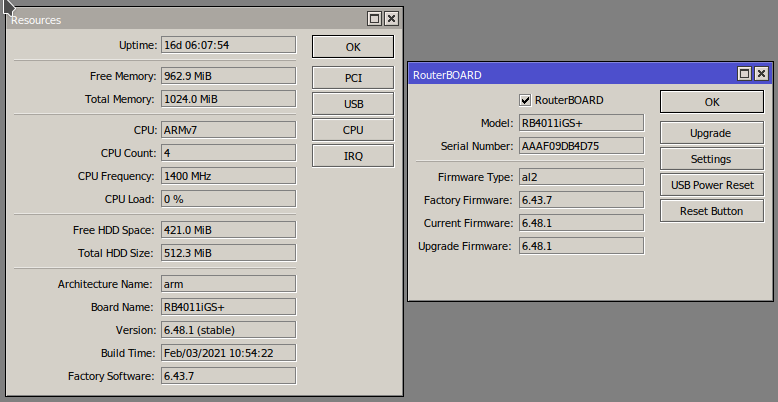The image size is (778, 402).
Task: Close the Resources window
Action: (391, 19)
